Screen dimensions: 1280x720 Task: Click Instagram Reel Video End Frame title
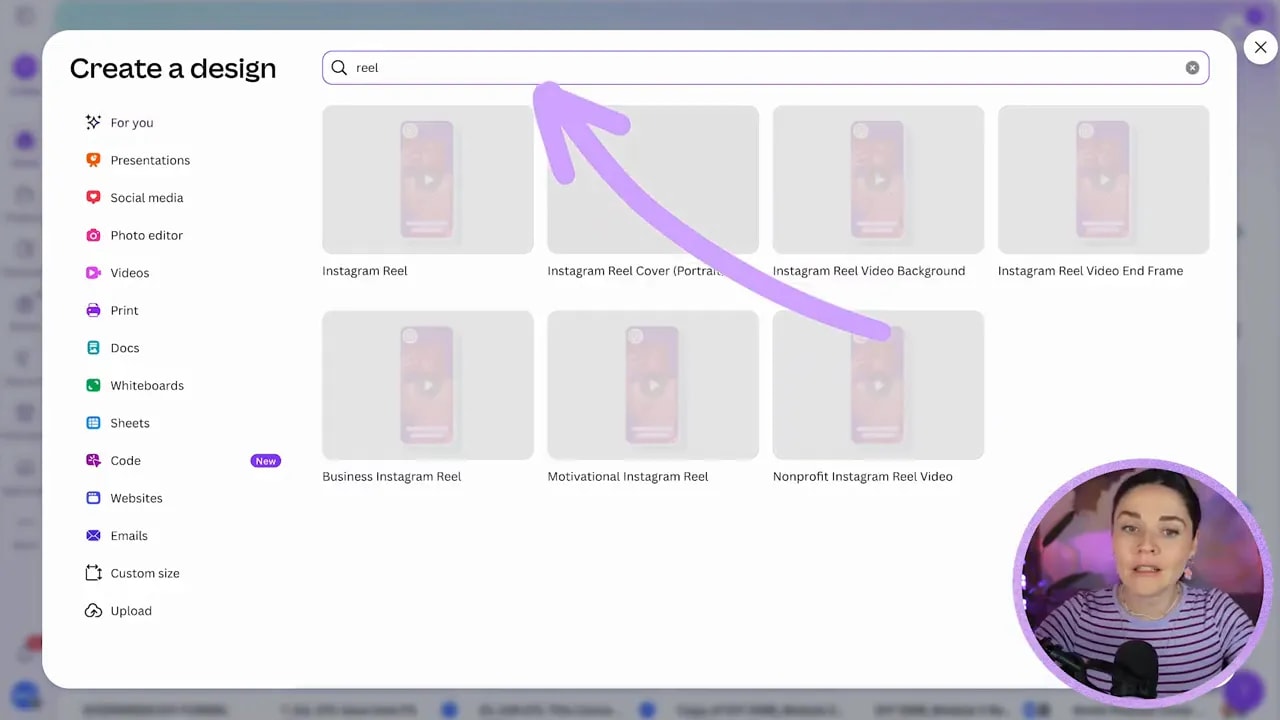(1090, 270)
